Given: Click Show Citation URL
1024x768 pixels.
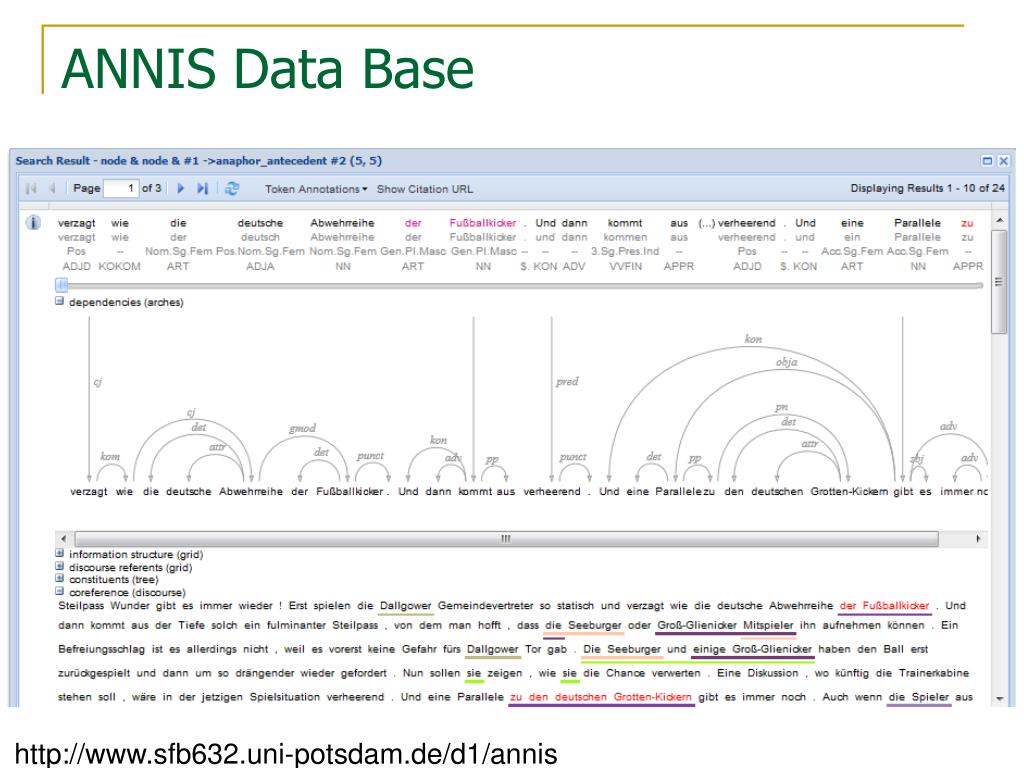Looking at the screenshot, I should [x=424, y=189].
